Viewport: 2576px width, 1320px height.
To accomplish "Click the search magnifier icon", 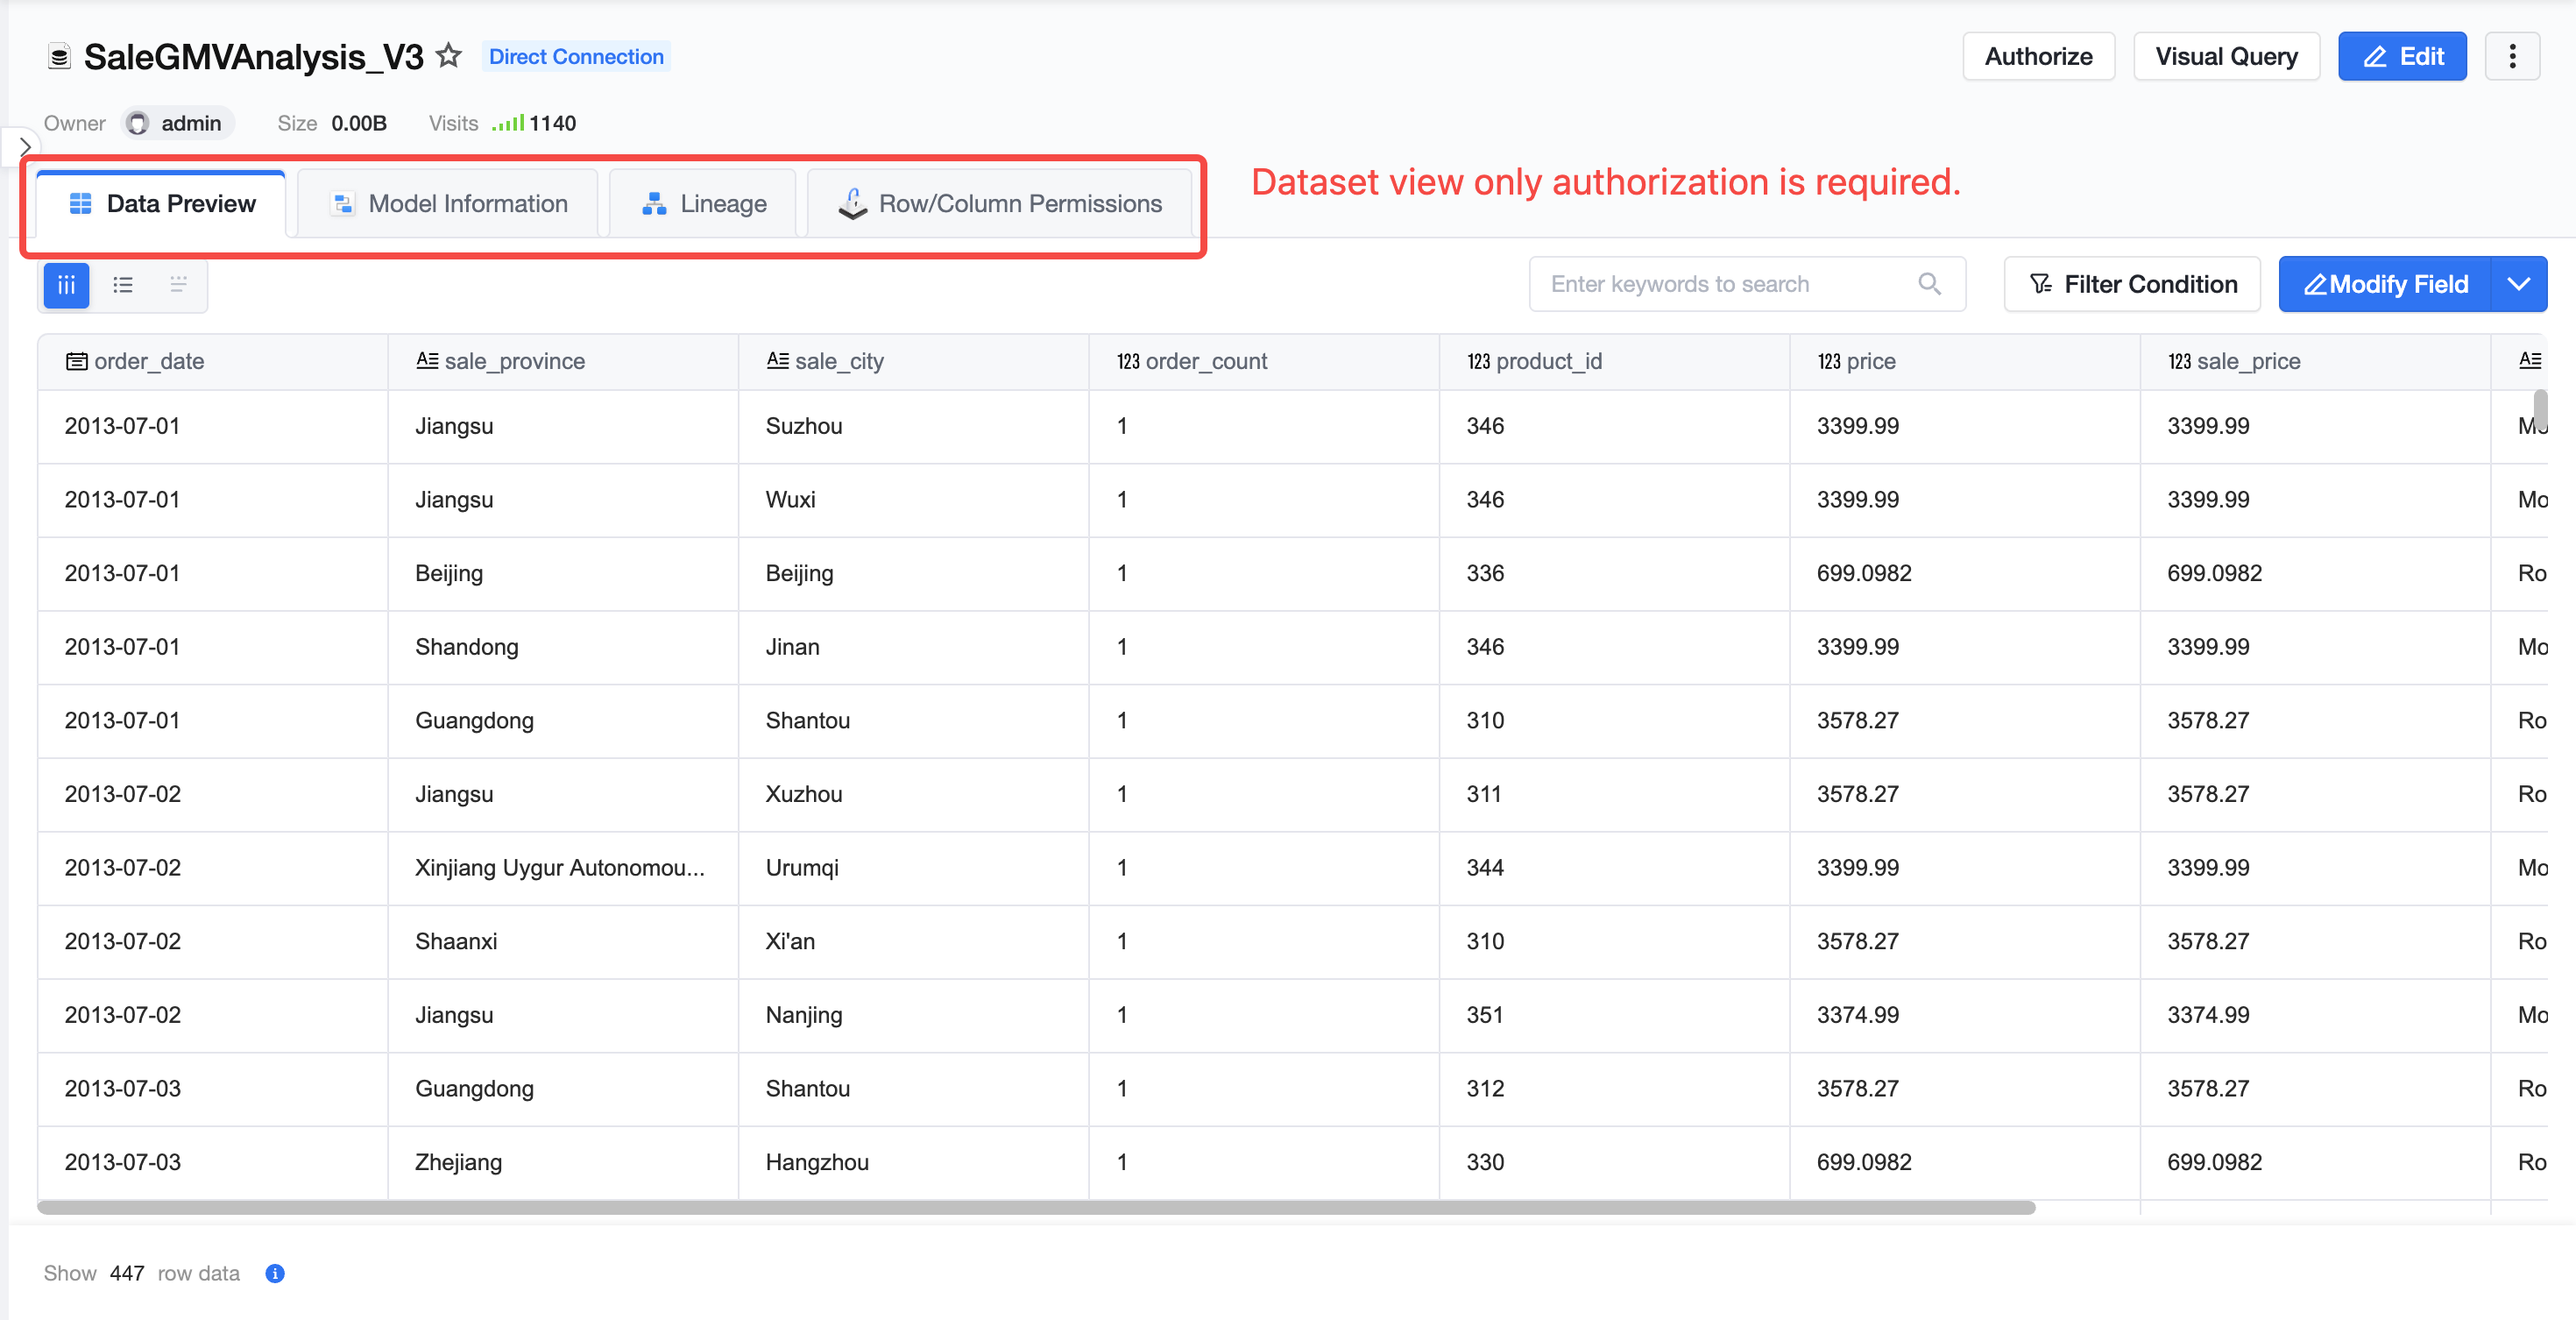I will coord(1929,284).
